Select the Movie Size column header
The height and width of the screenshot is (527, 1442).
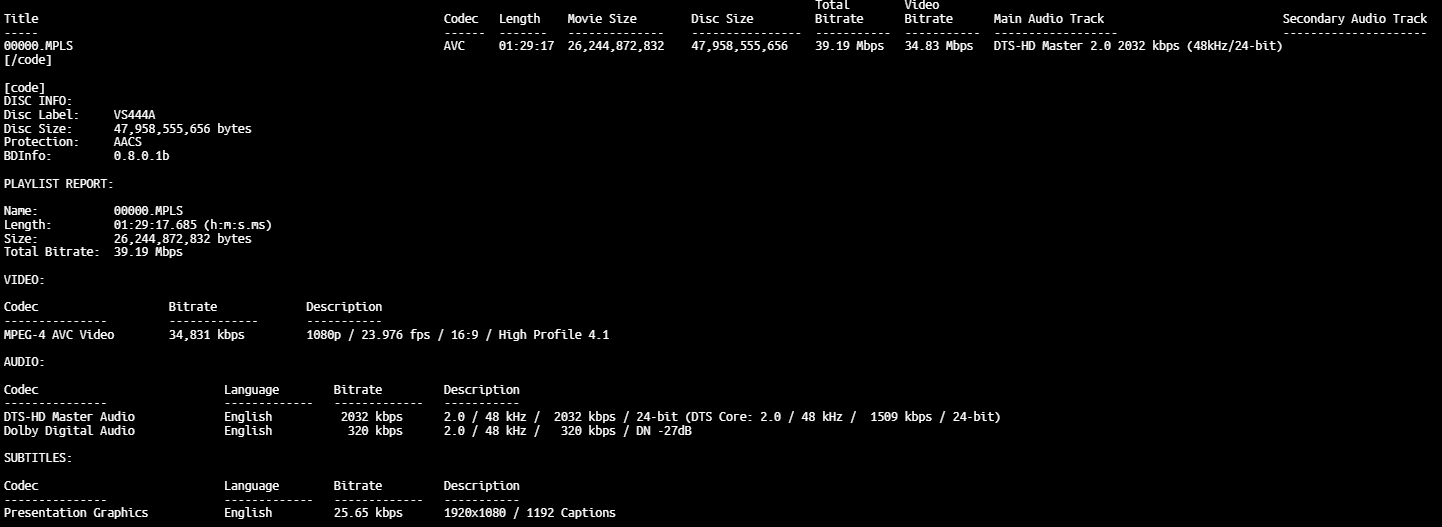[601, 19]
